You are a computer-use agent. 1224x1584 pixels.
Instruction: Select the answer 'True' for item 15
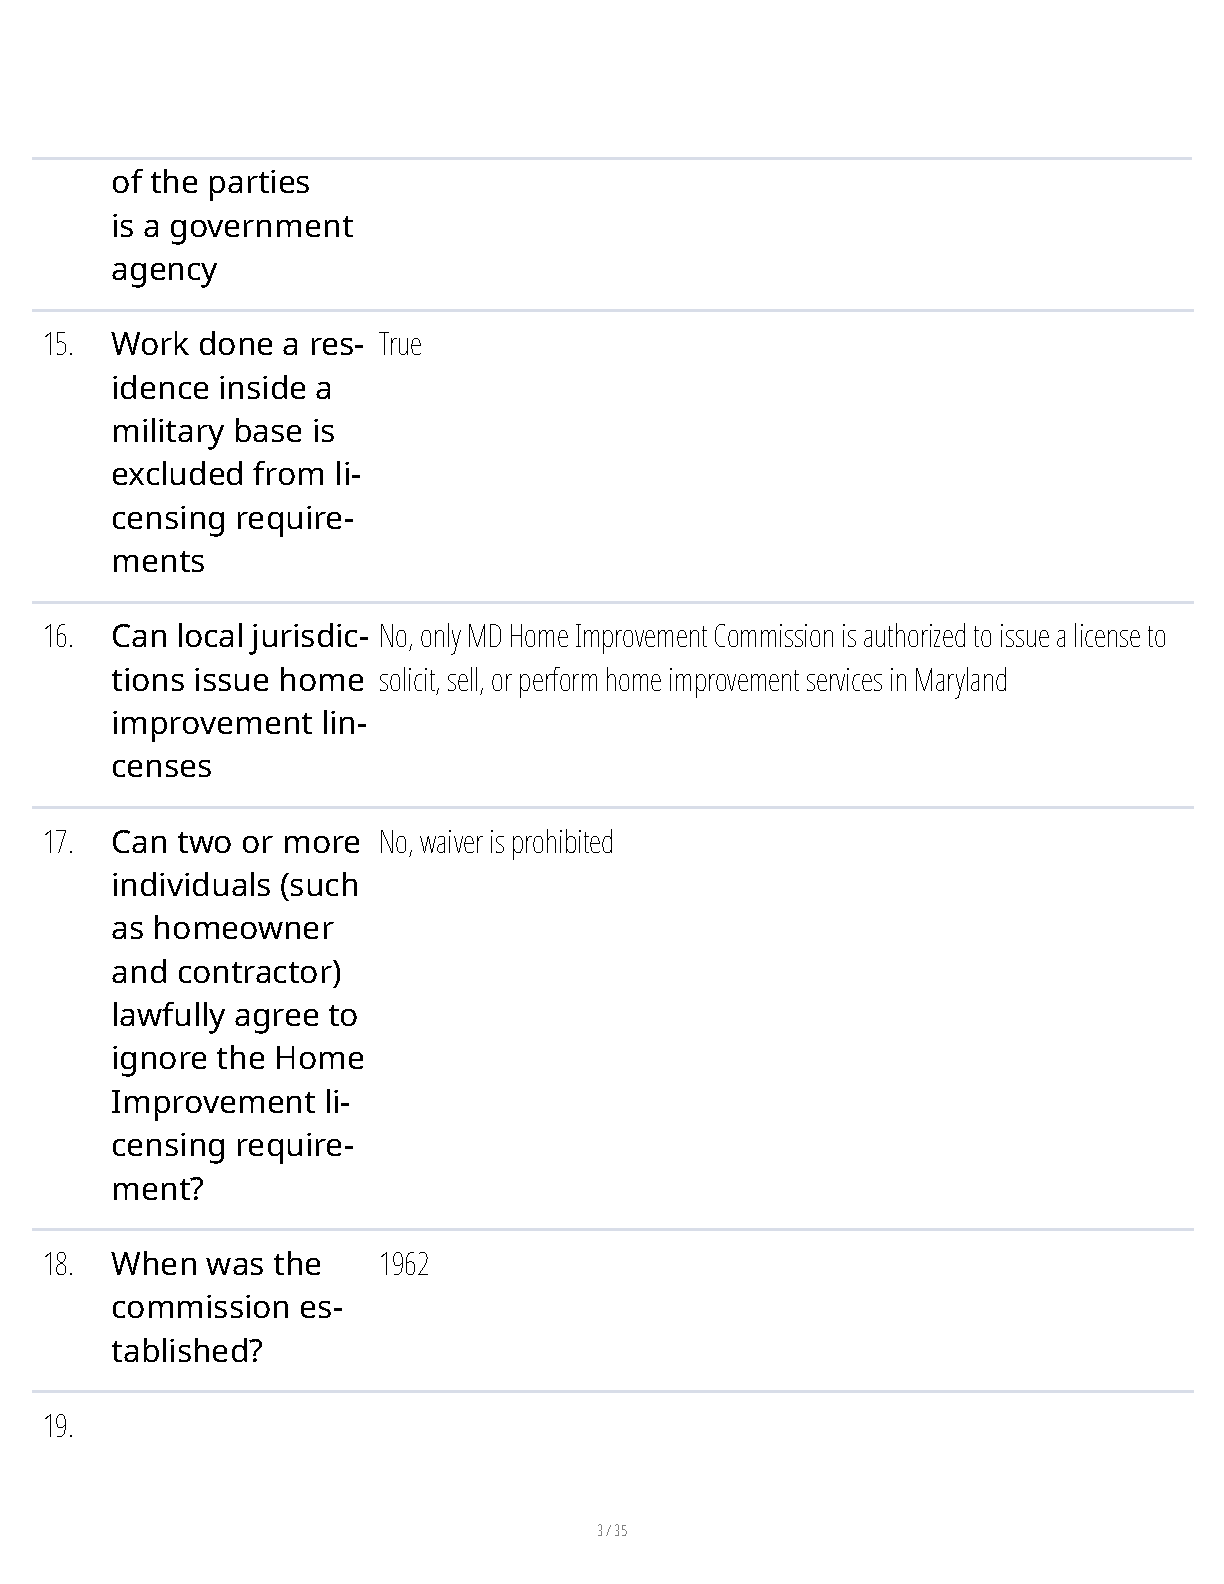click(400, 344)
